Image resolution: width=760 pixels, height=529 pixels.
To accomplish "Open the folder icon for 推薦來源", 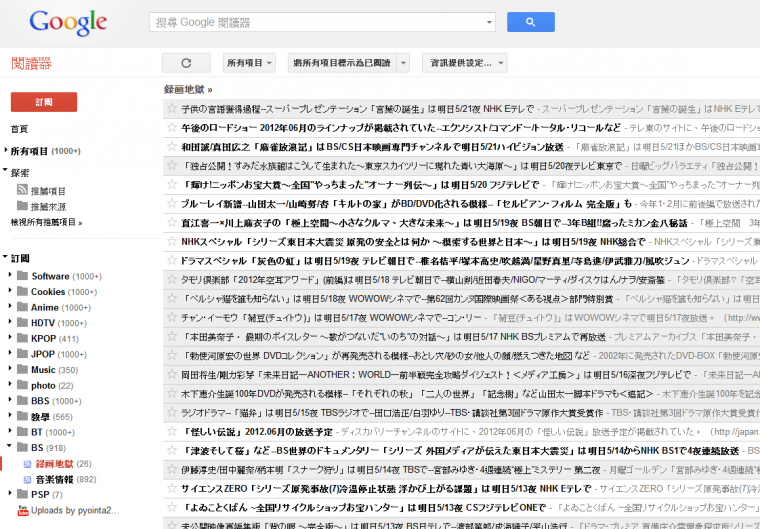I will 22,206.
